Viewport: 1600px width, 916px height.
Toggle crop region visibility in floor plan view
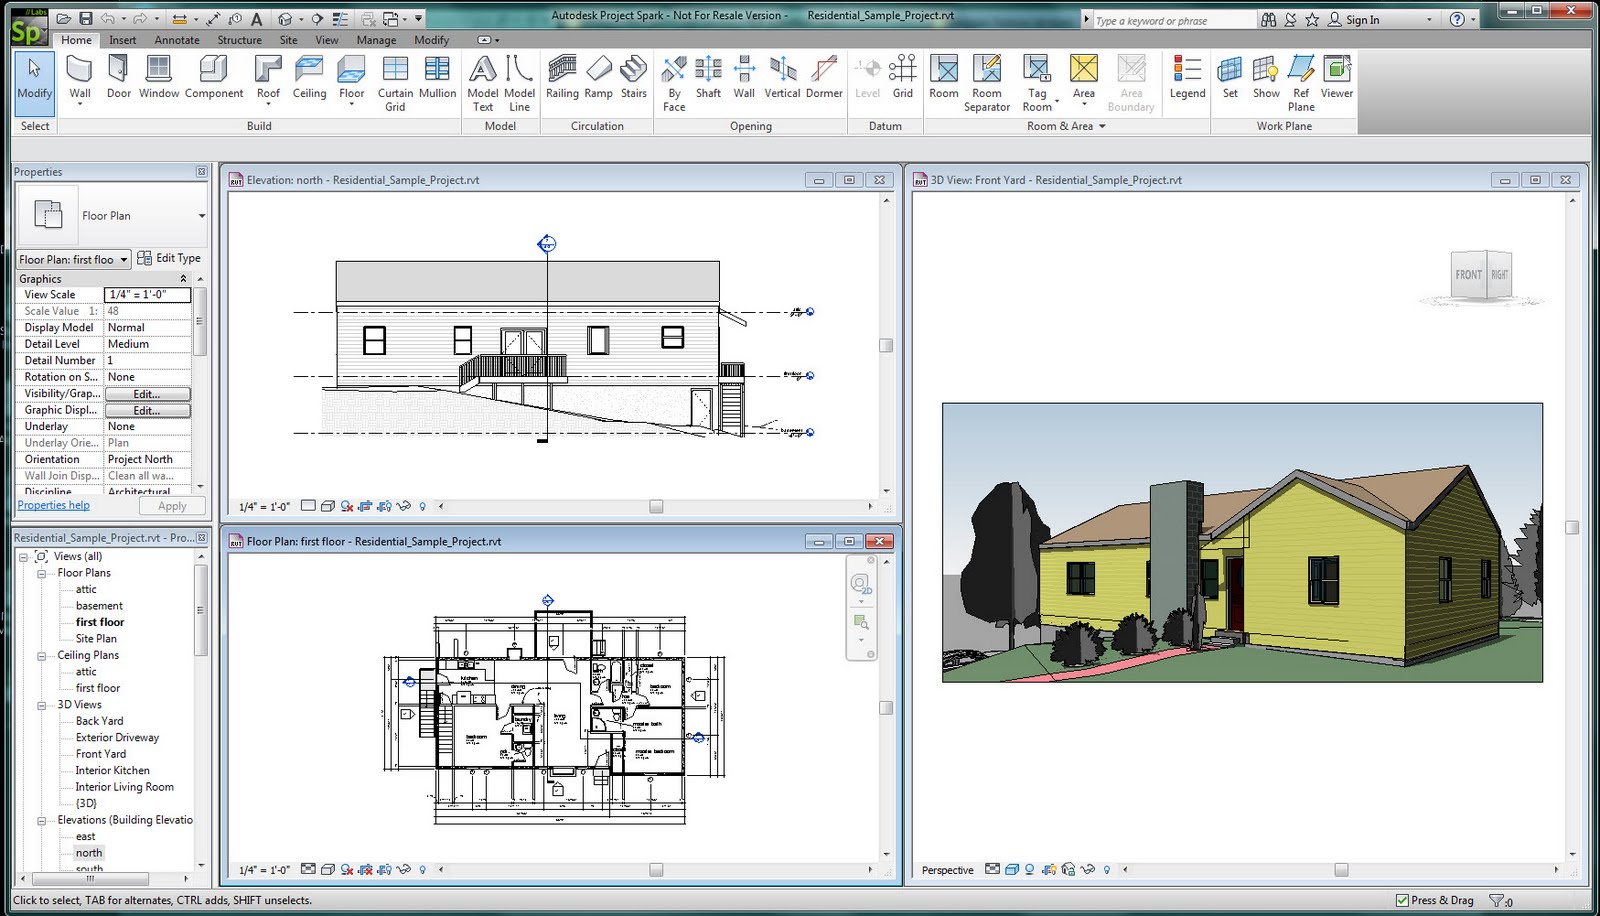click(384, 869)
